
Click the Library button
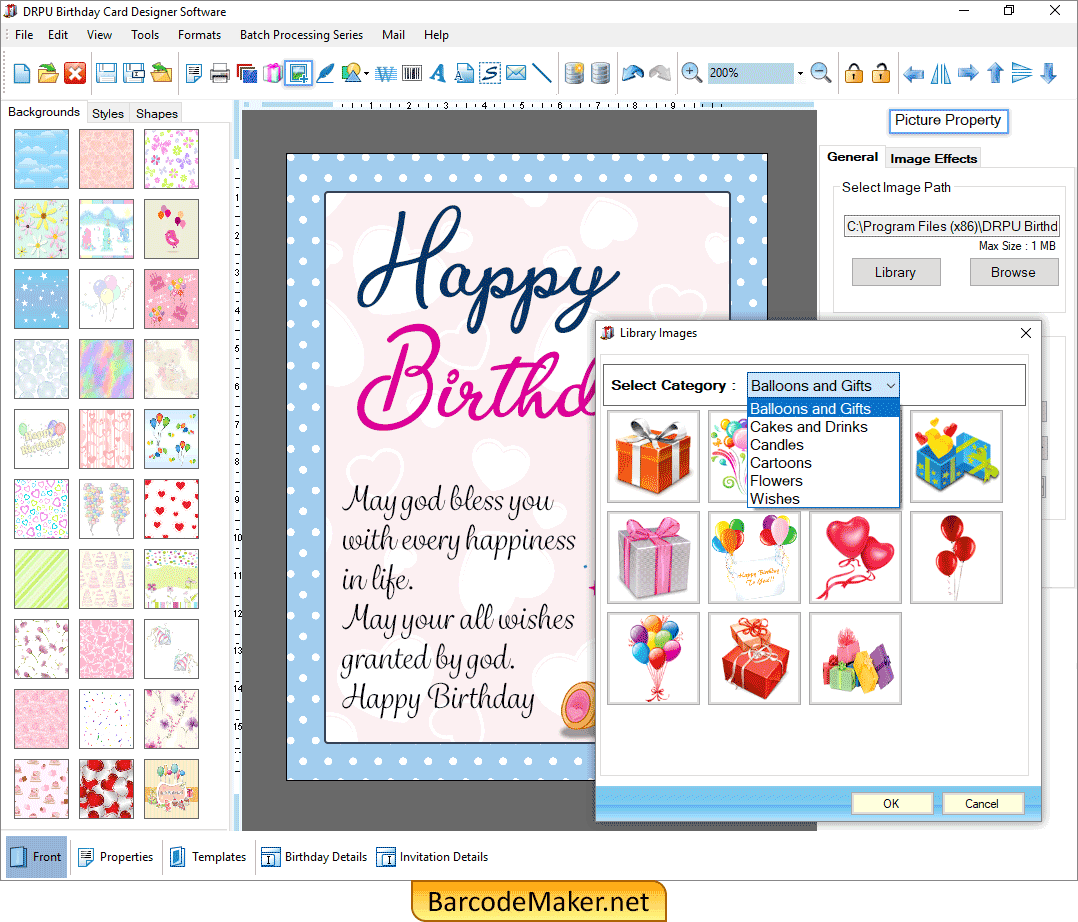tap(896, 272)
